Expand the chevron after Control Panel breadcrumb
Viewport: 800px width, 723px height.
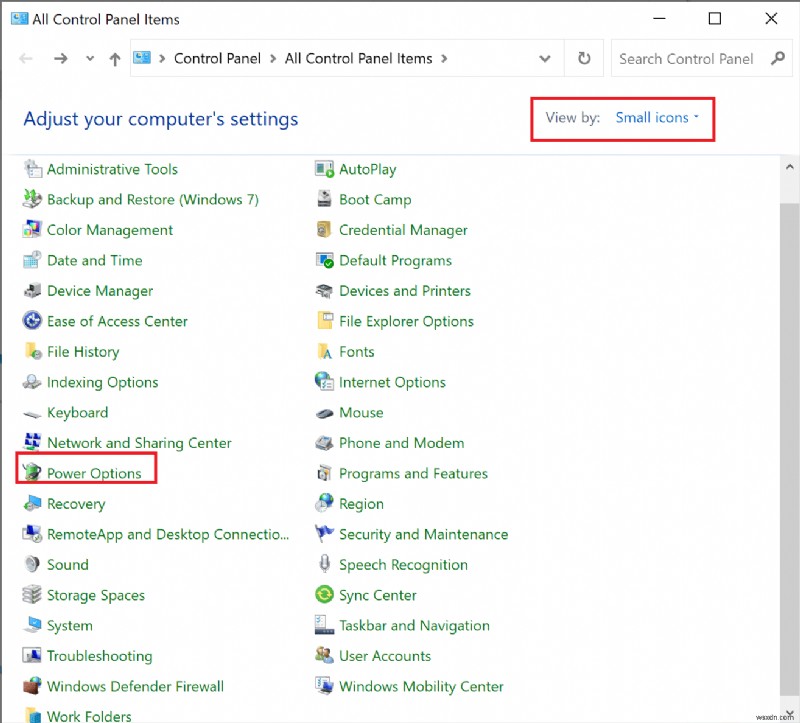[x=270, y=59]
